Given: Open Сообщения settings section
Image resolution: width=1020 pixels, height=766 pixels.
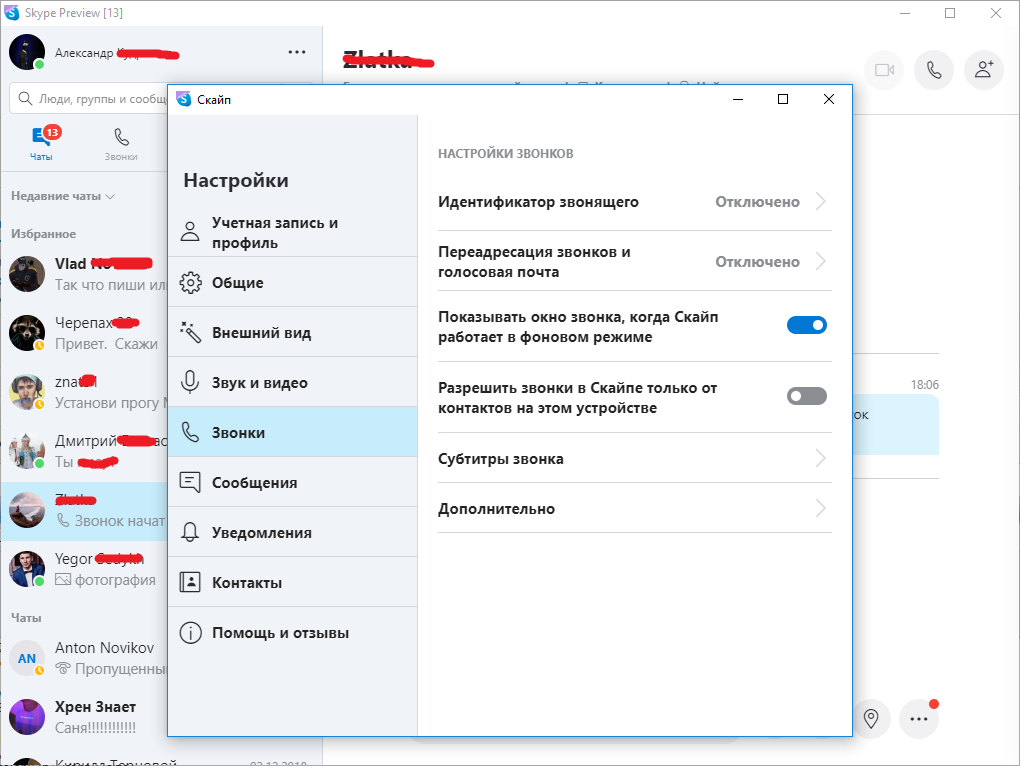Looking at the screenshot, I should 293,482.
